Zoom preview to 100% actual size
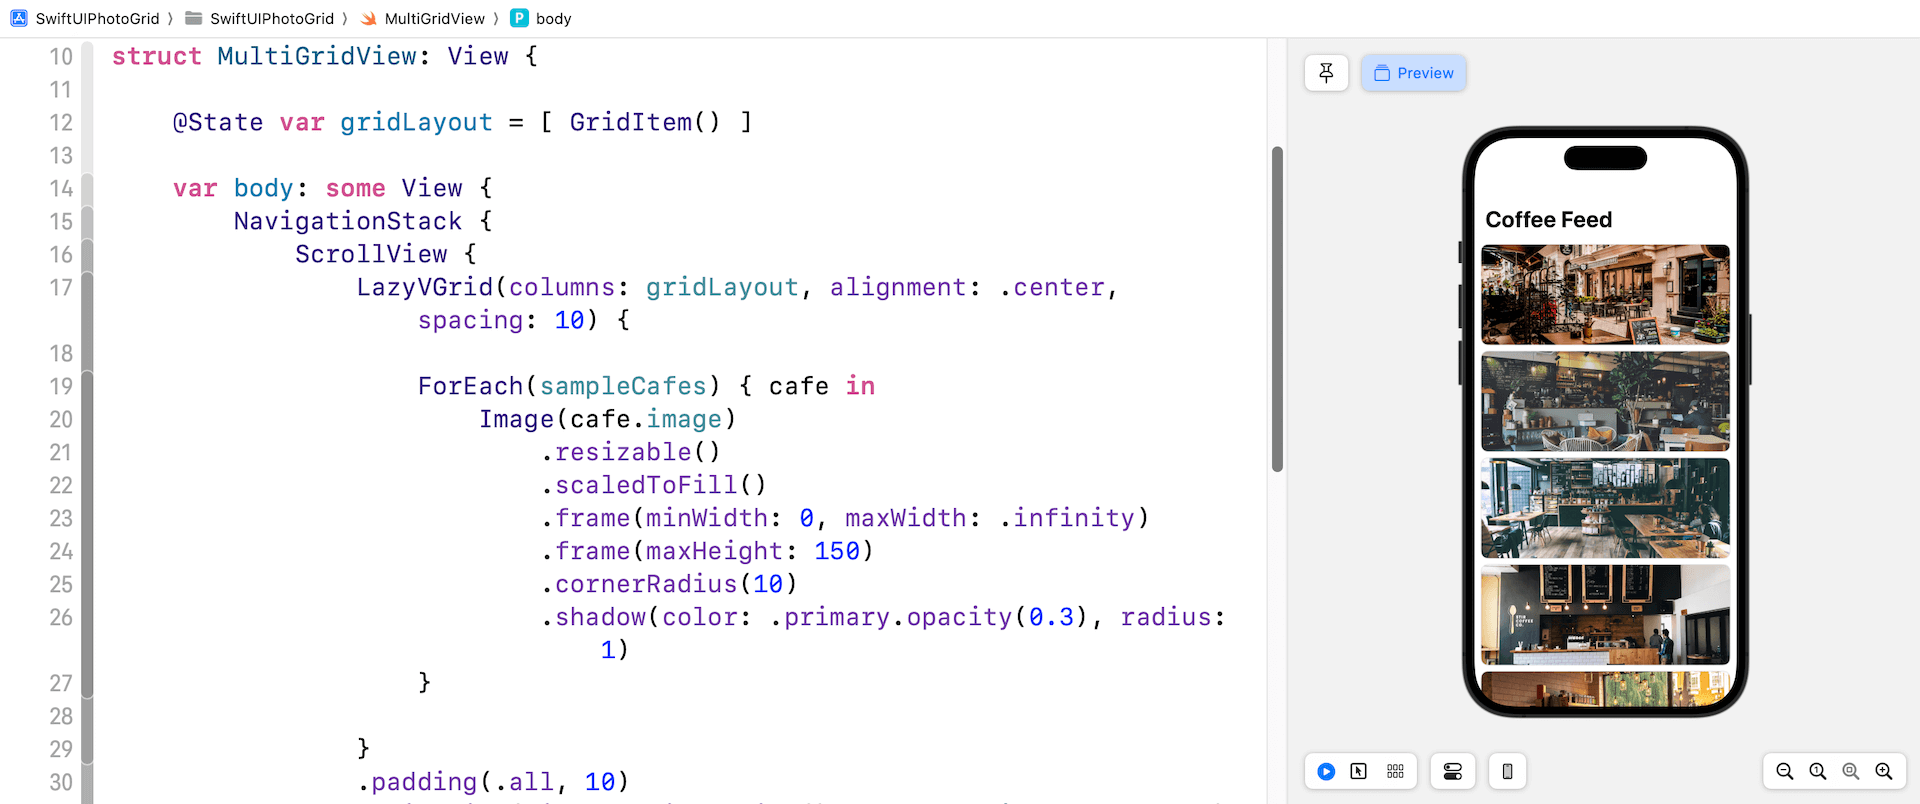This screenshot has height=804, width=1920. (x=1817, y=771)
